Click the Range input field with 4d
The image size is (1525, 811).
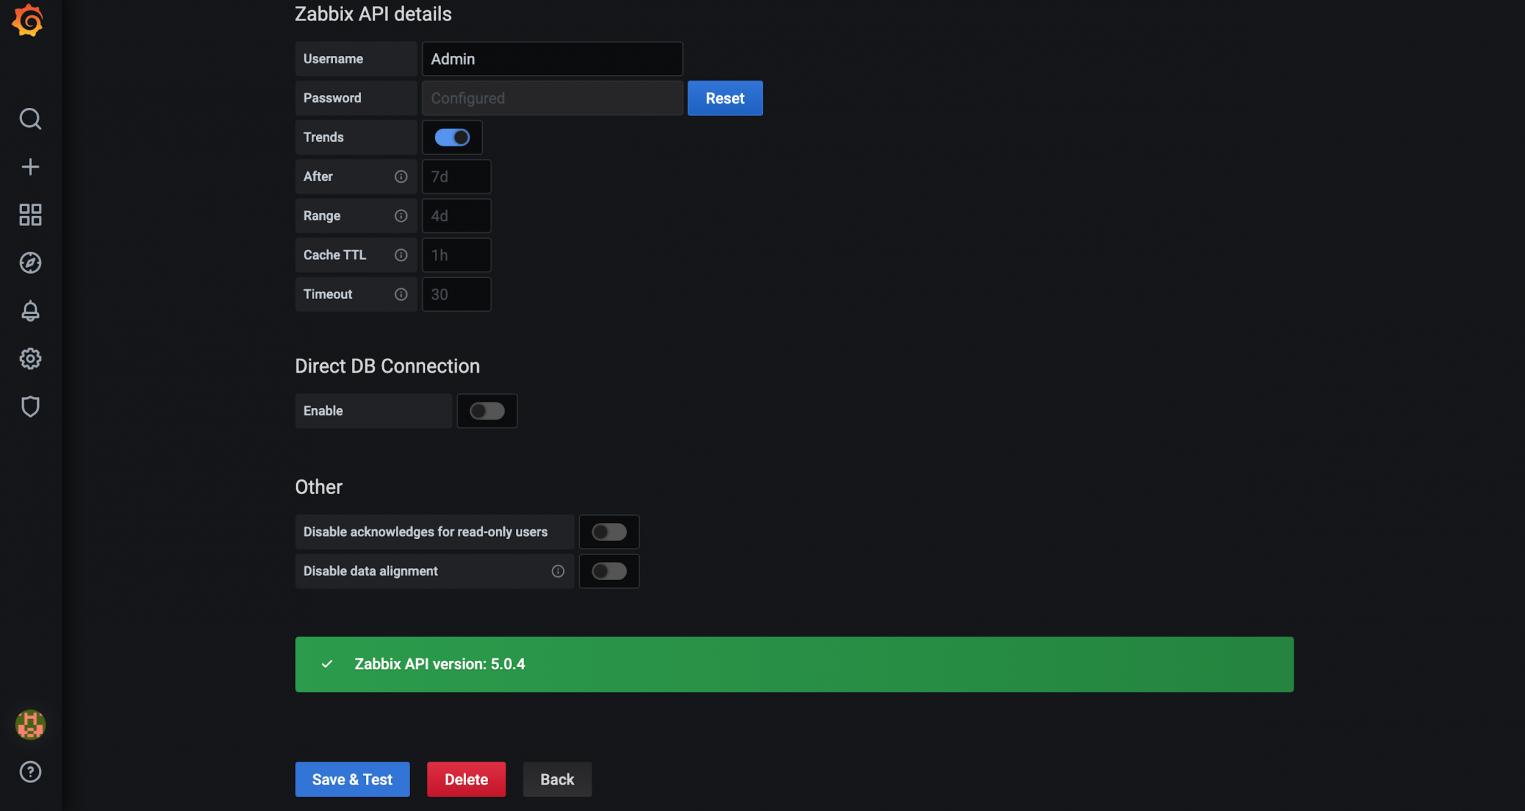click(x=456, y=216)
